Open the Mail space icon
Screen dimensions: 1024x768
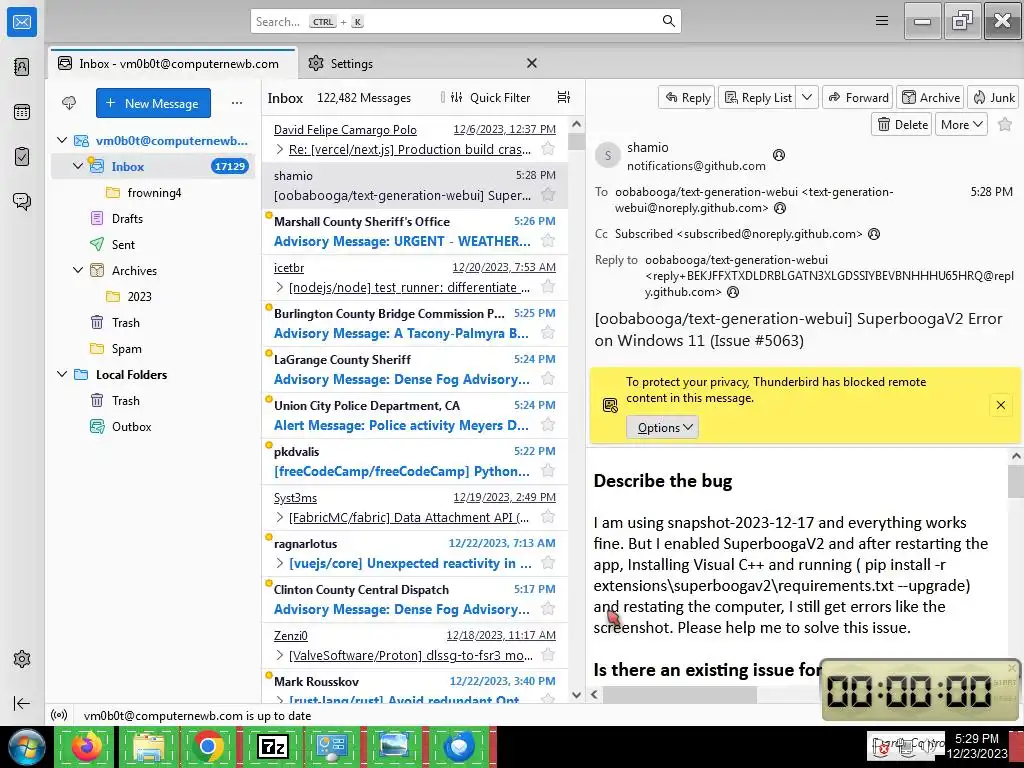[22, 22]
